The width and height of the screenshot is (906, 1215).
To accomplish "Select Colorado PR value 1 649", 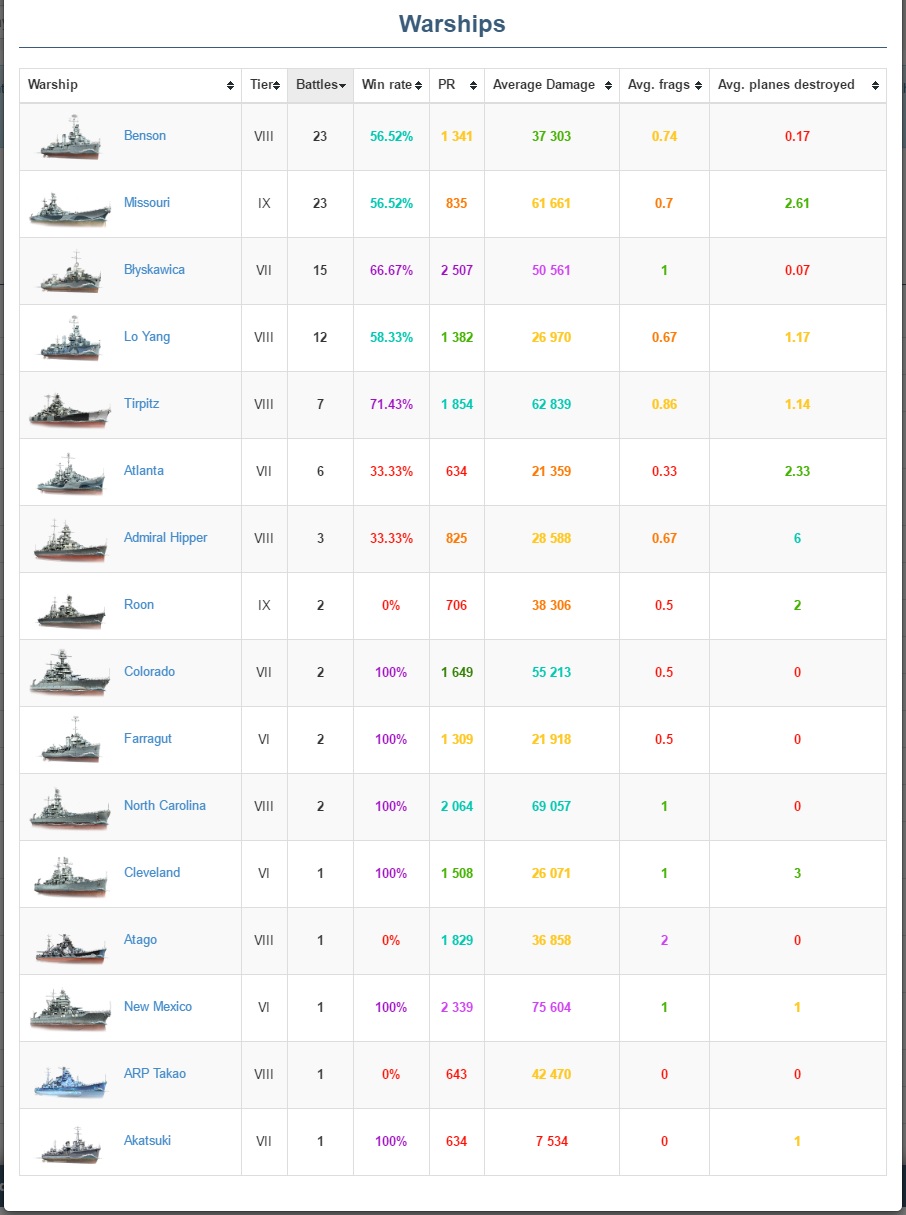I will 457,672.
